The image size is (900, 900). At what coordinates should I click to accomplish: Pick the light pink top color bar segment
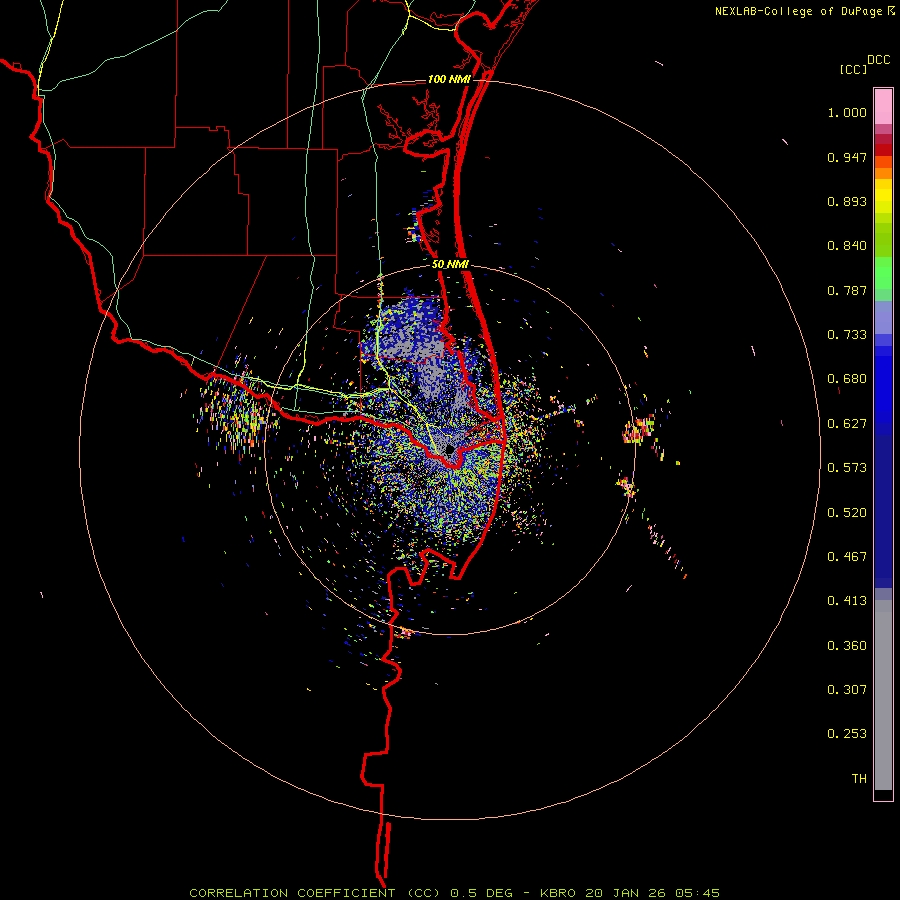point(883,106)
